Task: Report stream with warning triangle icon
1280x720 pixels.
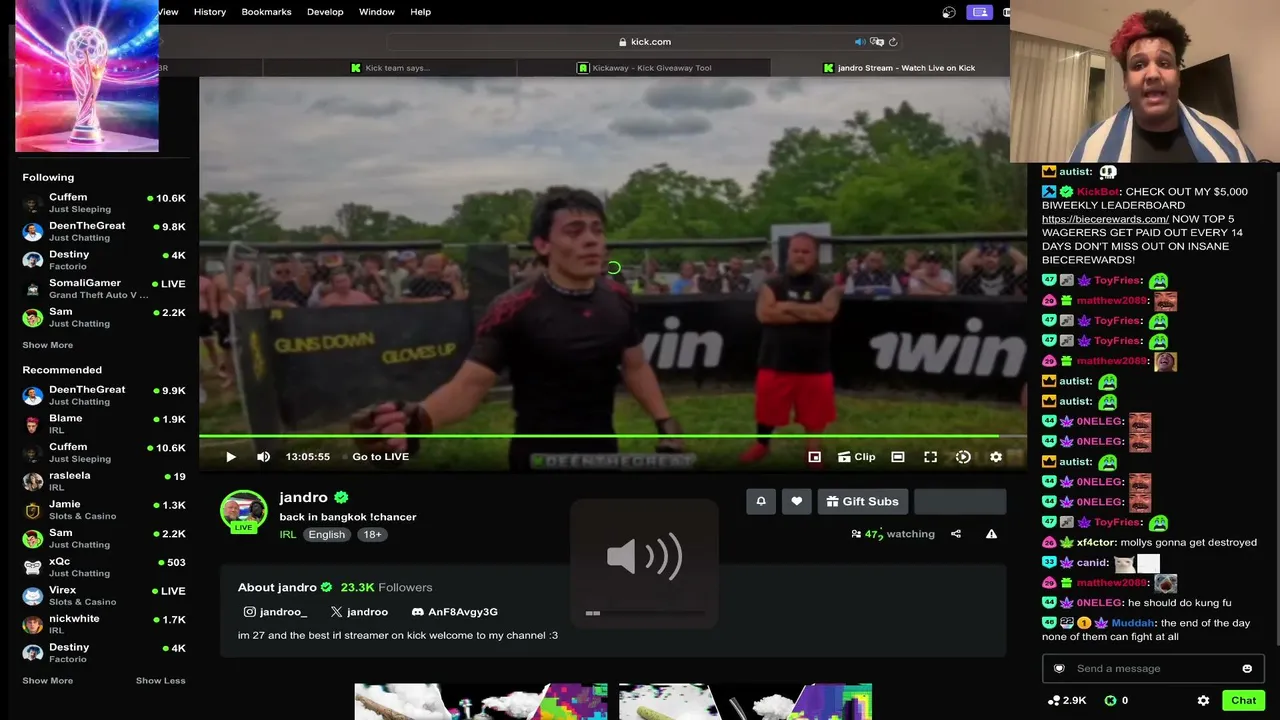Action: coord(991,534)
